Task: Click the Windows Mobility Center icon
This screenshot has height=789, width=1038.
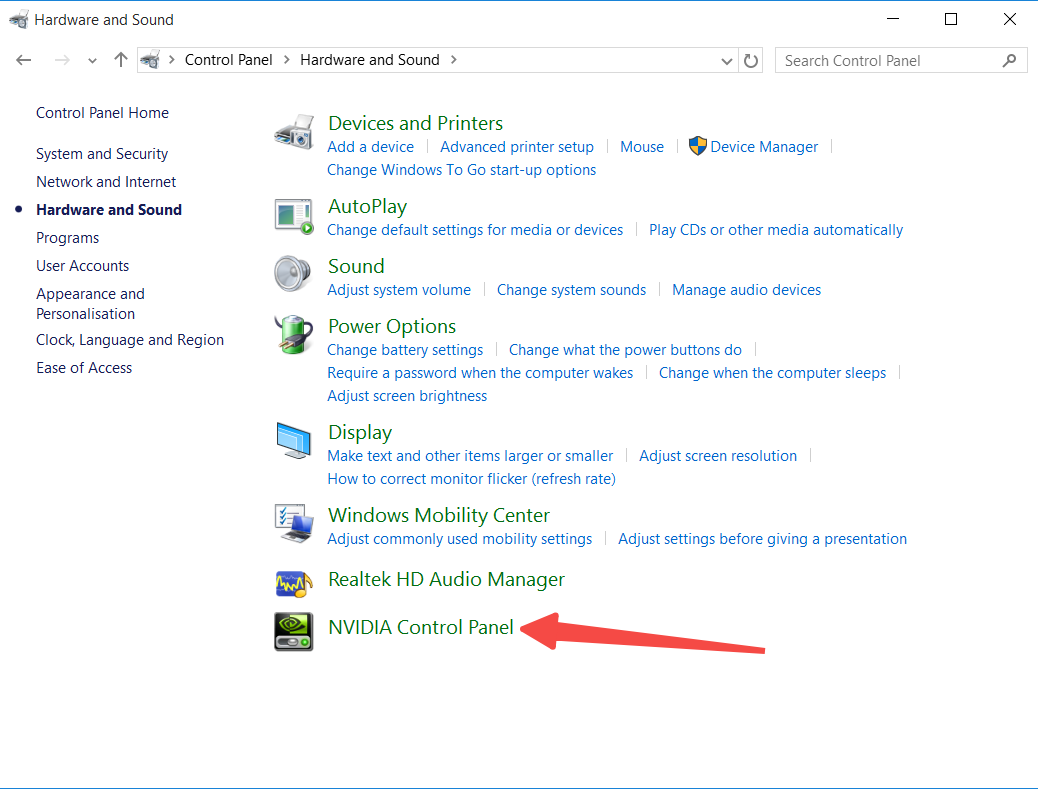Action: (x=294, y=523)
